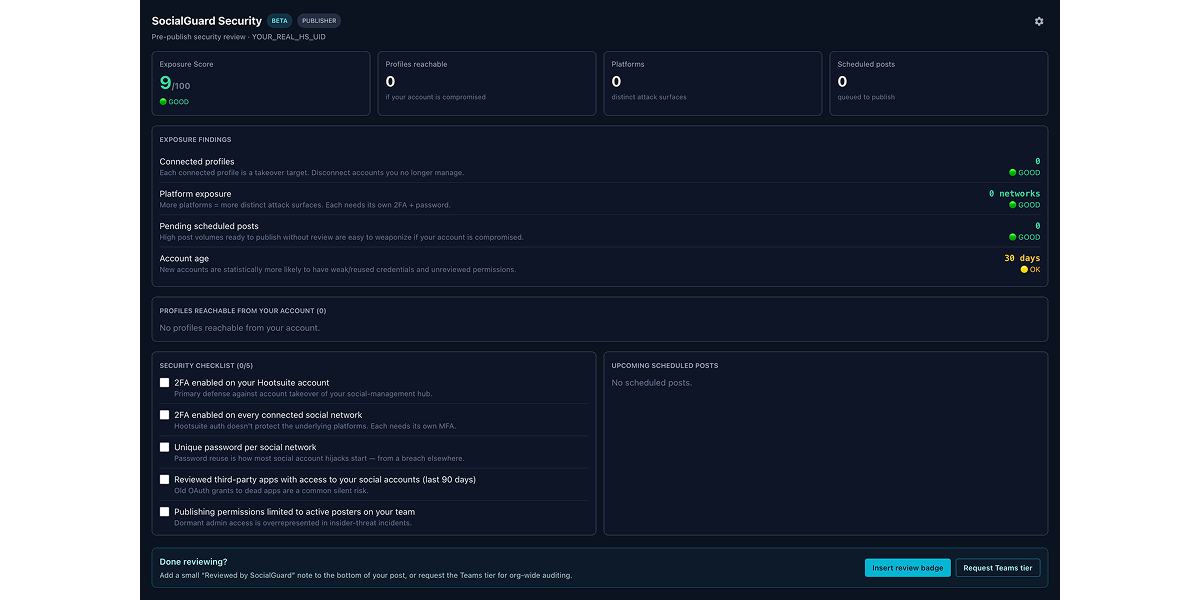
Task: Select the Scheduled posts stat card
Action: coord(939,84)
